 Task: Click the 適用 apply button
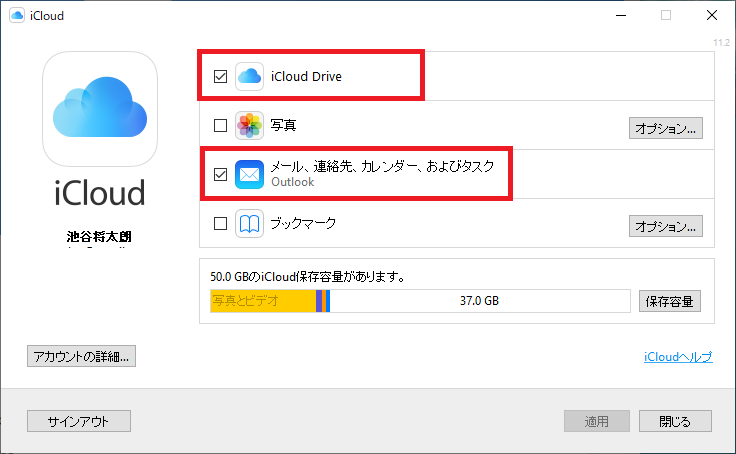click(x=597, y=421)
